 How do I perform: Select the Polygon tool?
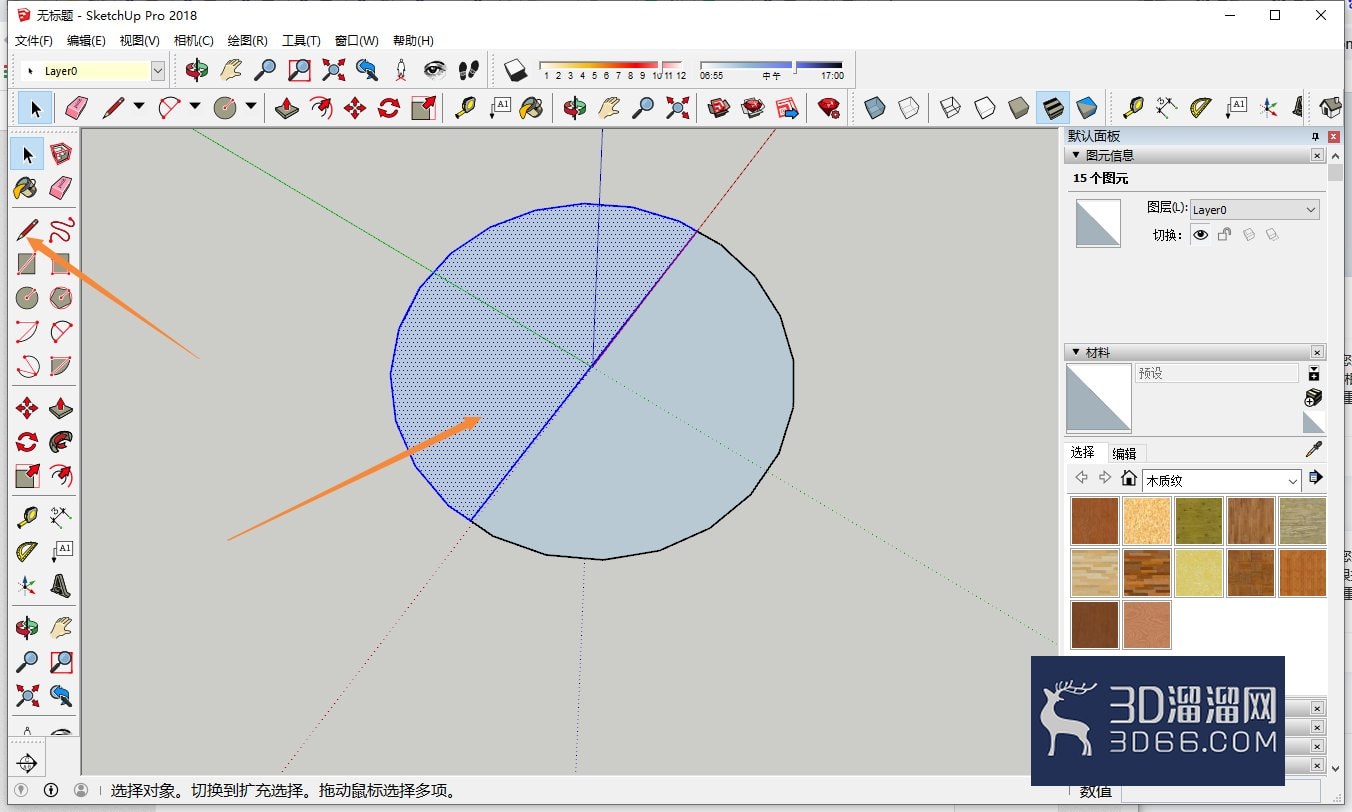[61, 297]
